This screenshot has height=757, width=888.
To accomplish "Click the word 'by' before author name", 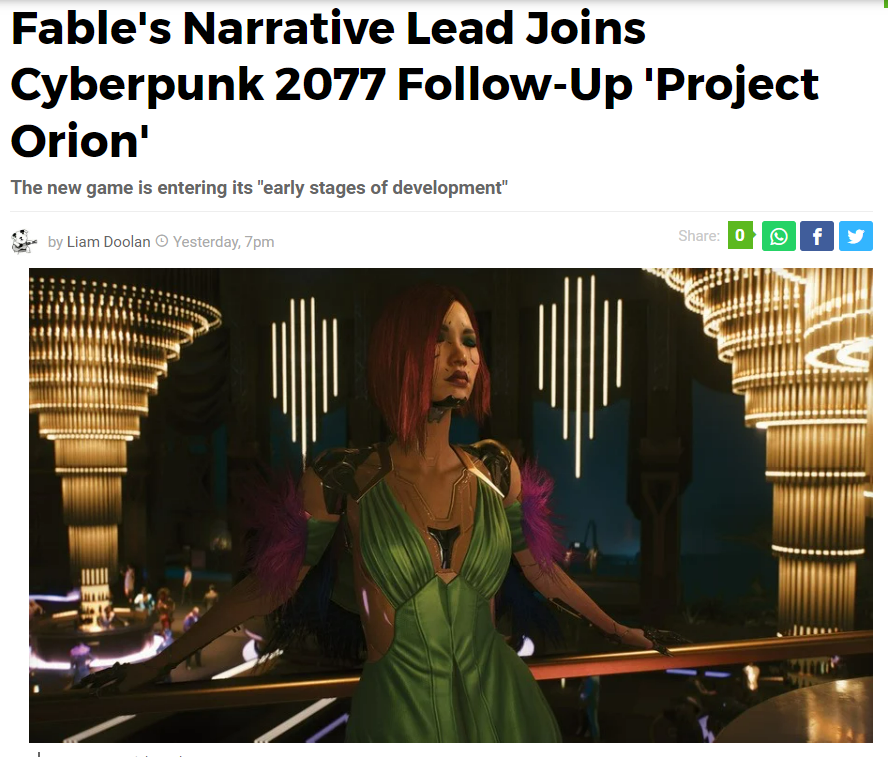I will click(56, 242).
